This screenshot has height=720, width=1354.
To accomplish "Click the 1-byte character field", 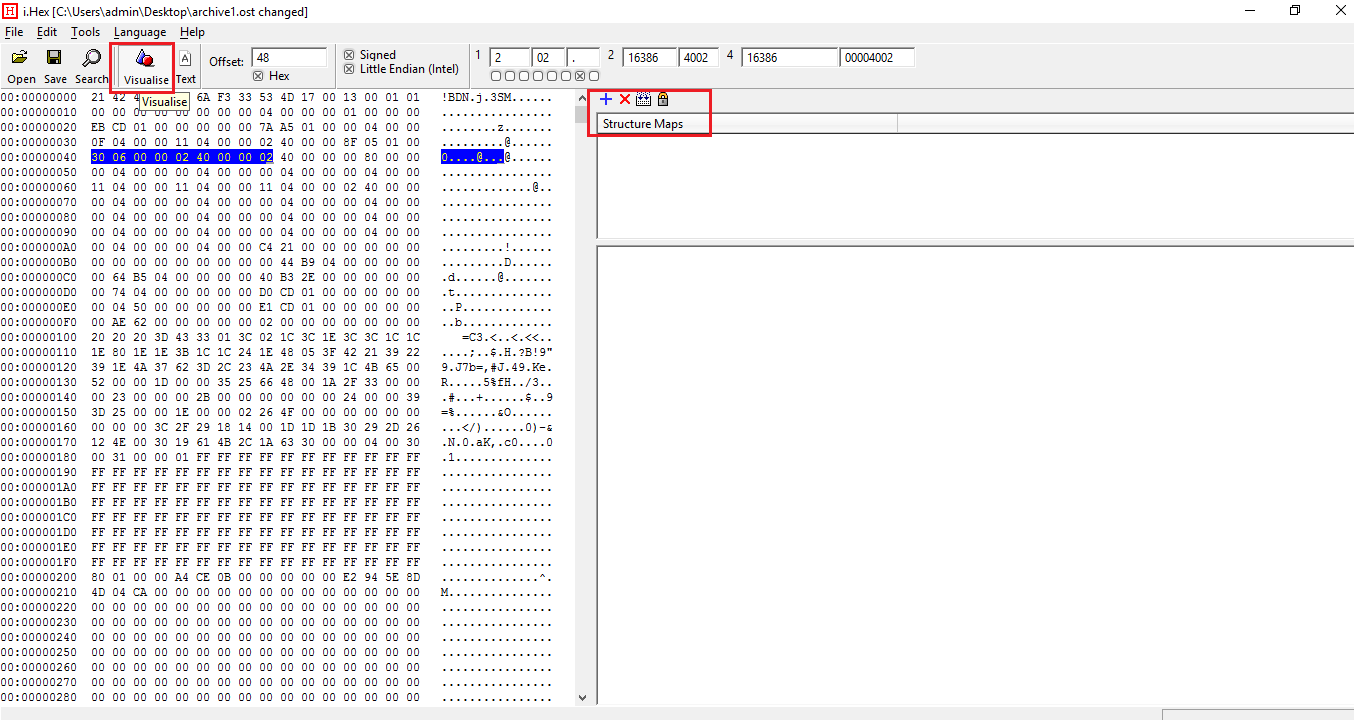I will tap(583, 58).
